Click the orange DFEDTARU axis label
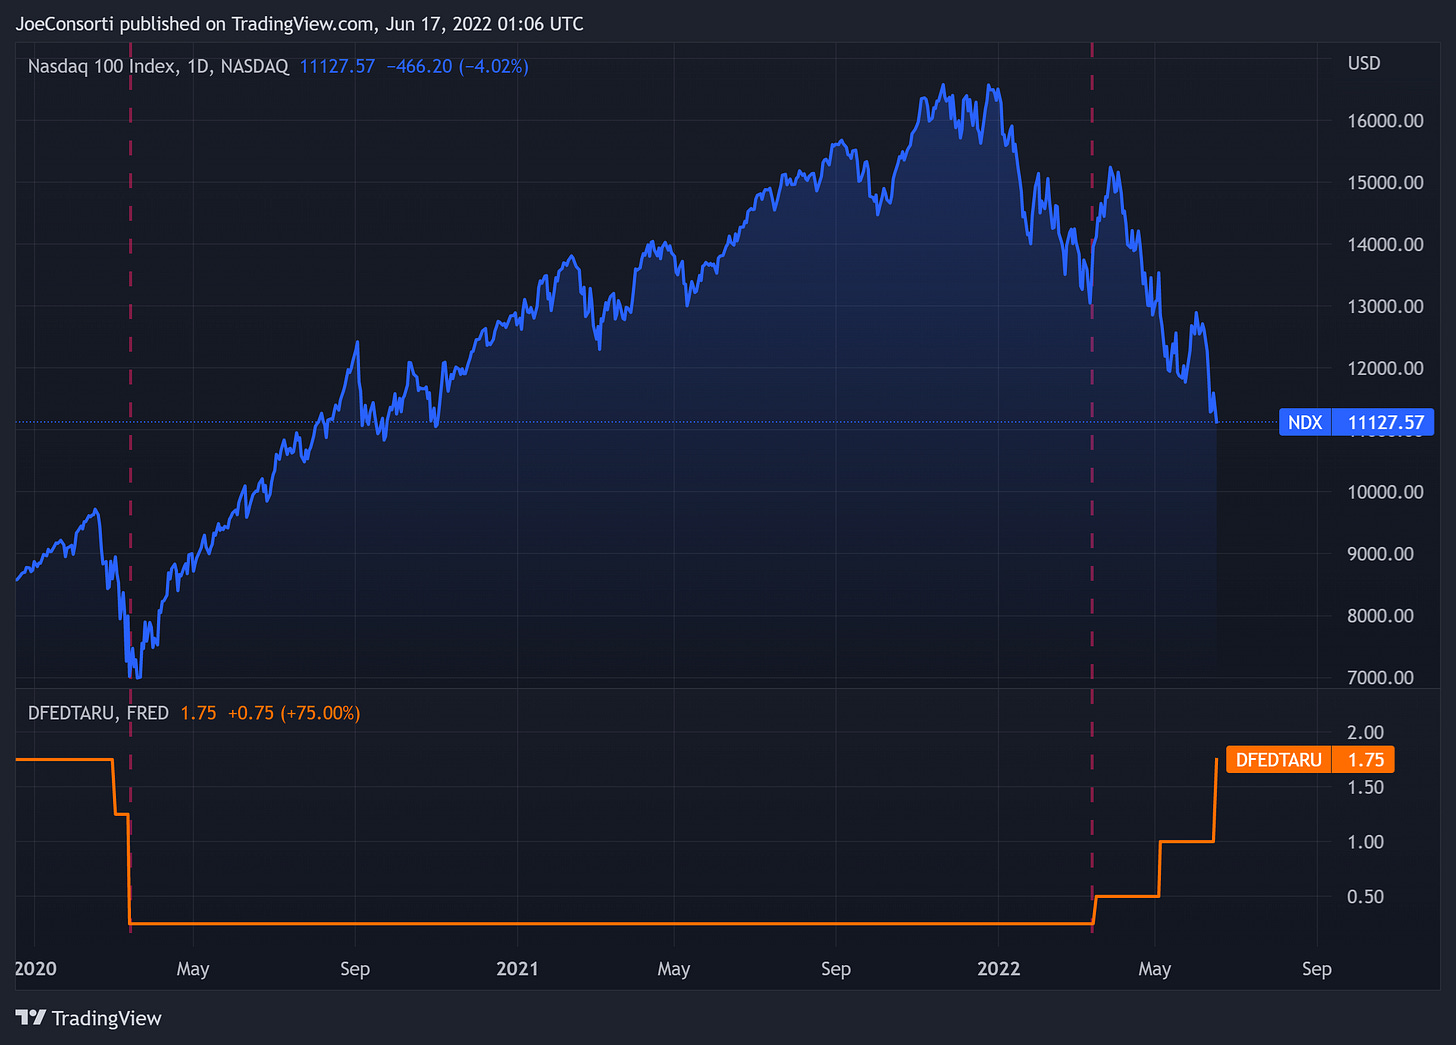 (1278, 760)
